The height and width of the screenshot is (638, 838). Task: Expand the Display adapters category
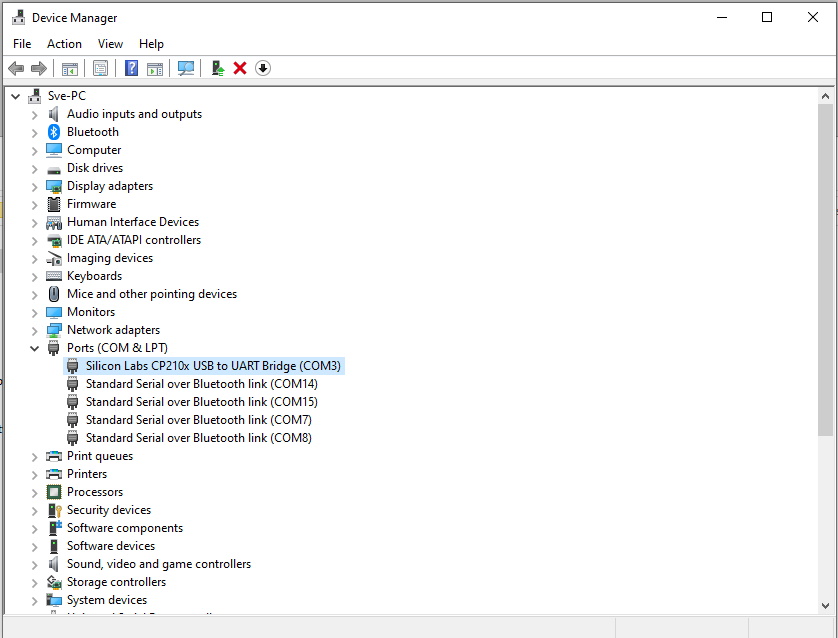[35, 186]
